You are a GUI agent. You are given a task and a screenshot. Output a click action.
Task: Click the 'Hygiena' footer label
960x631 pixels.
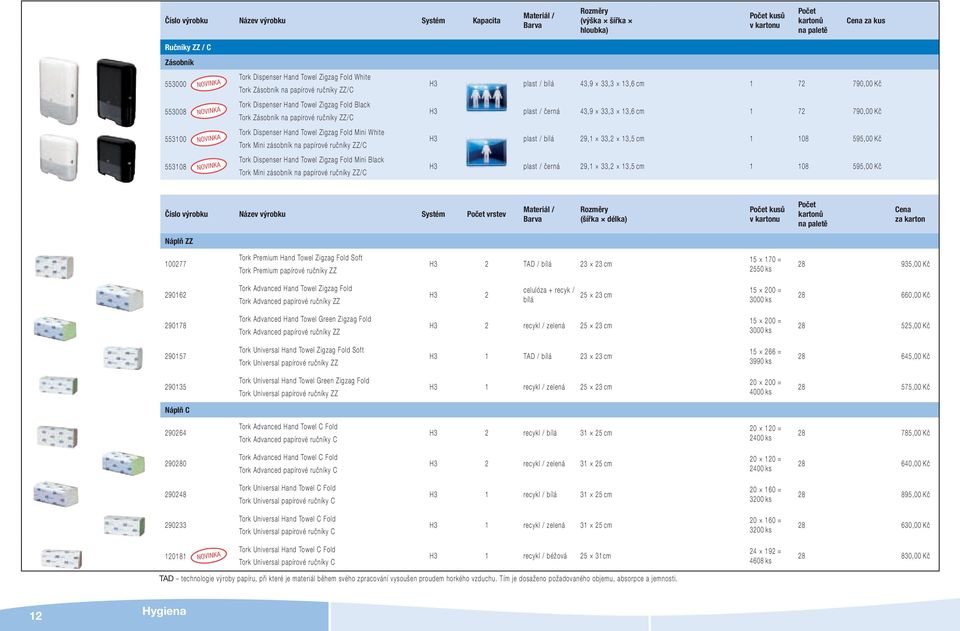click(164, 611)
